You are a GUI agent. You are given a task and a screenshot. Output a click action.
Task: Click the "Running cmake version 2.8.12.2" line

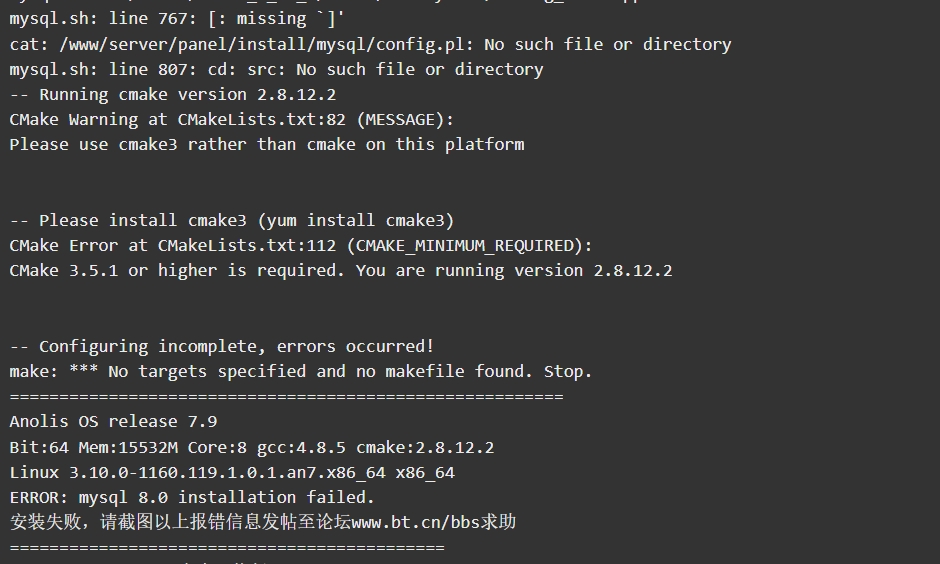[173, 95]
